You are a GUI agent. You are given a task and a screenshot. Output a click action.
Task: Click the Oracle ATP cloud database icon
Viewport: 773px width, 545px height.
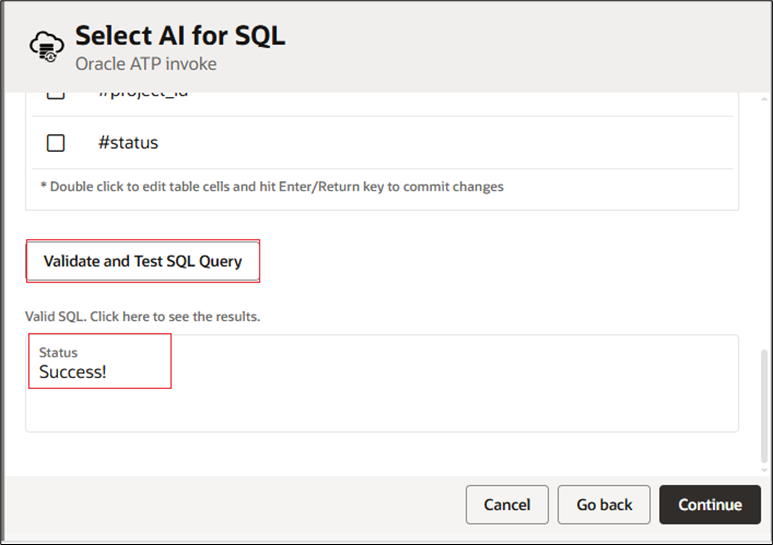tap(44, 47)
